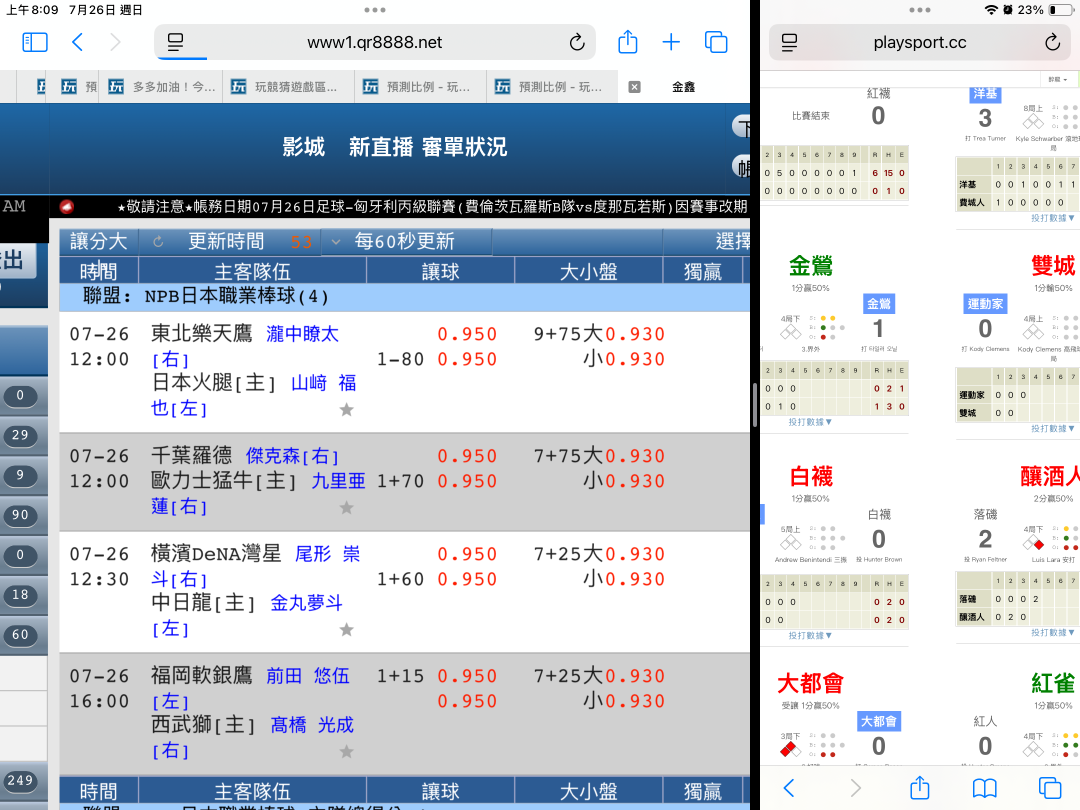Switch to the 金鑫 tab
1080x810 pixels.
click(x=683, y=87)
